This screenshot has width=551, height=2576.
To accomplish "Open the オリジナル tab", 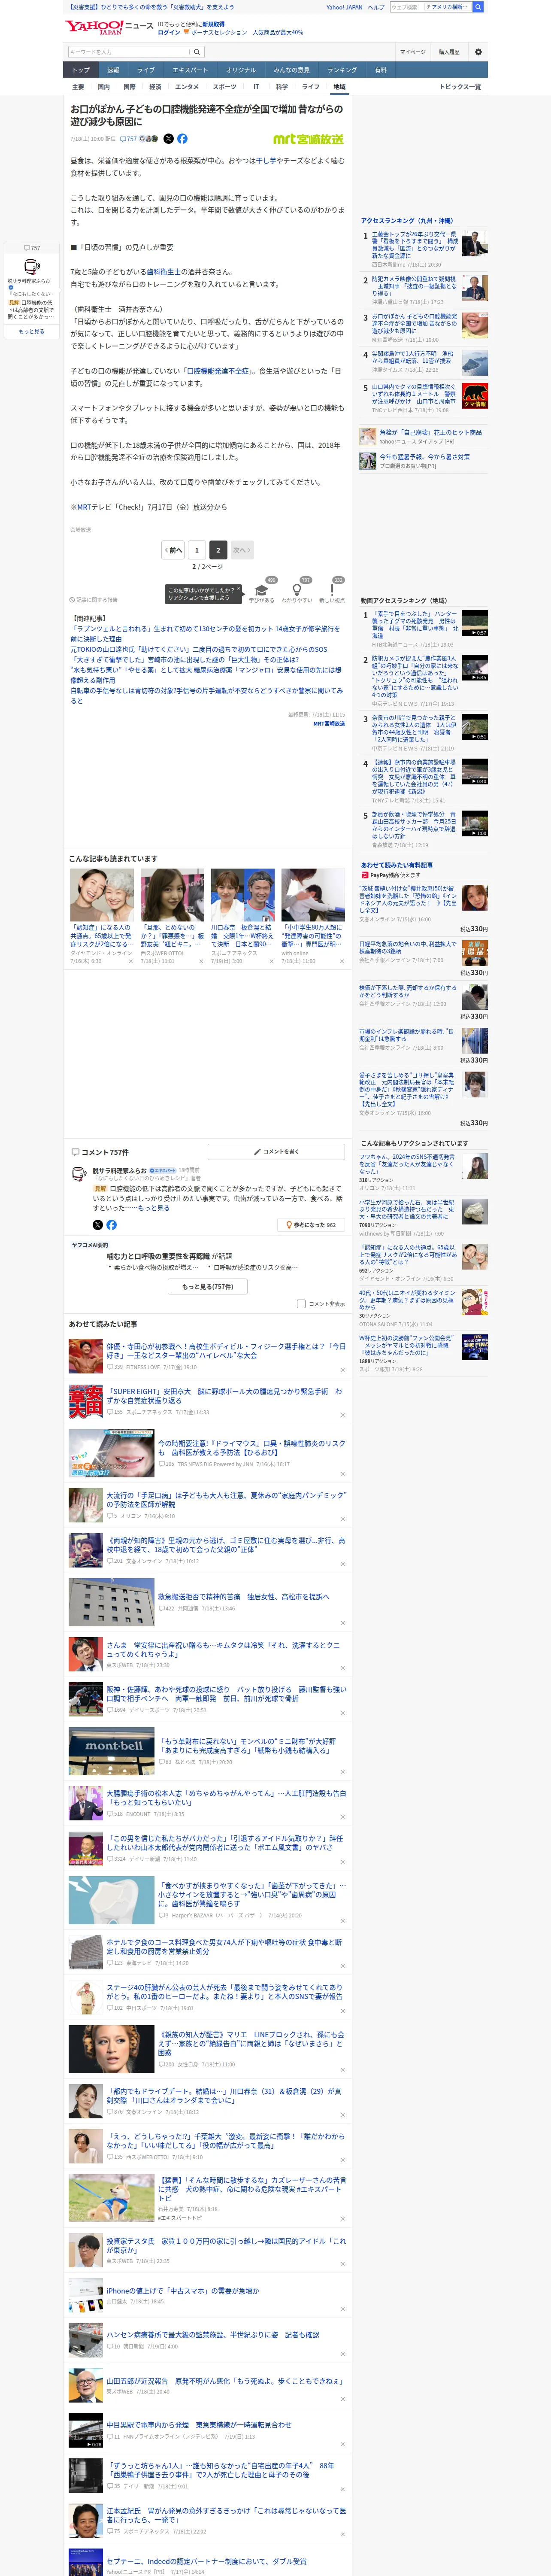I will 241,70.
